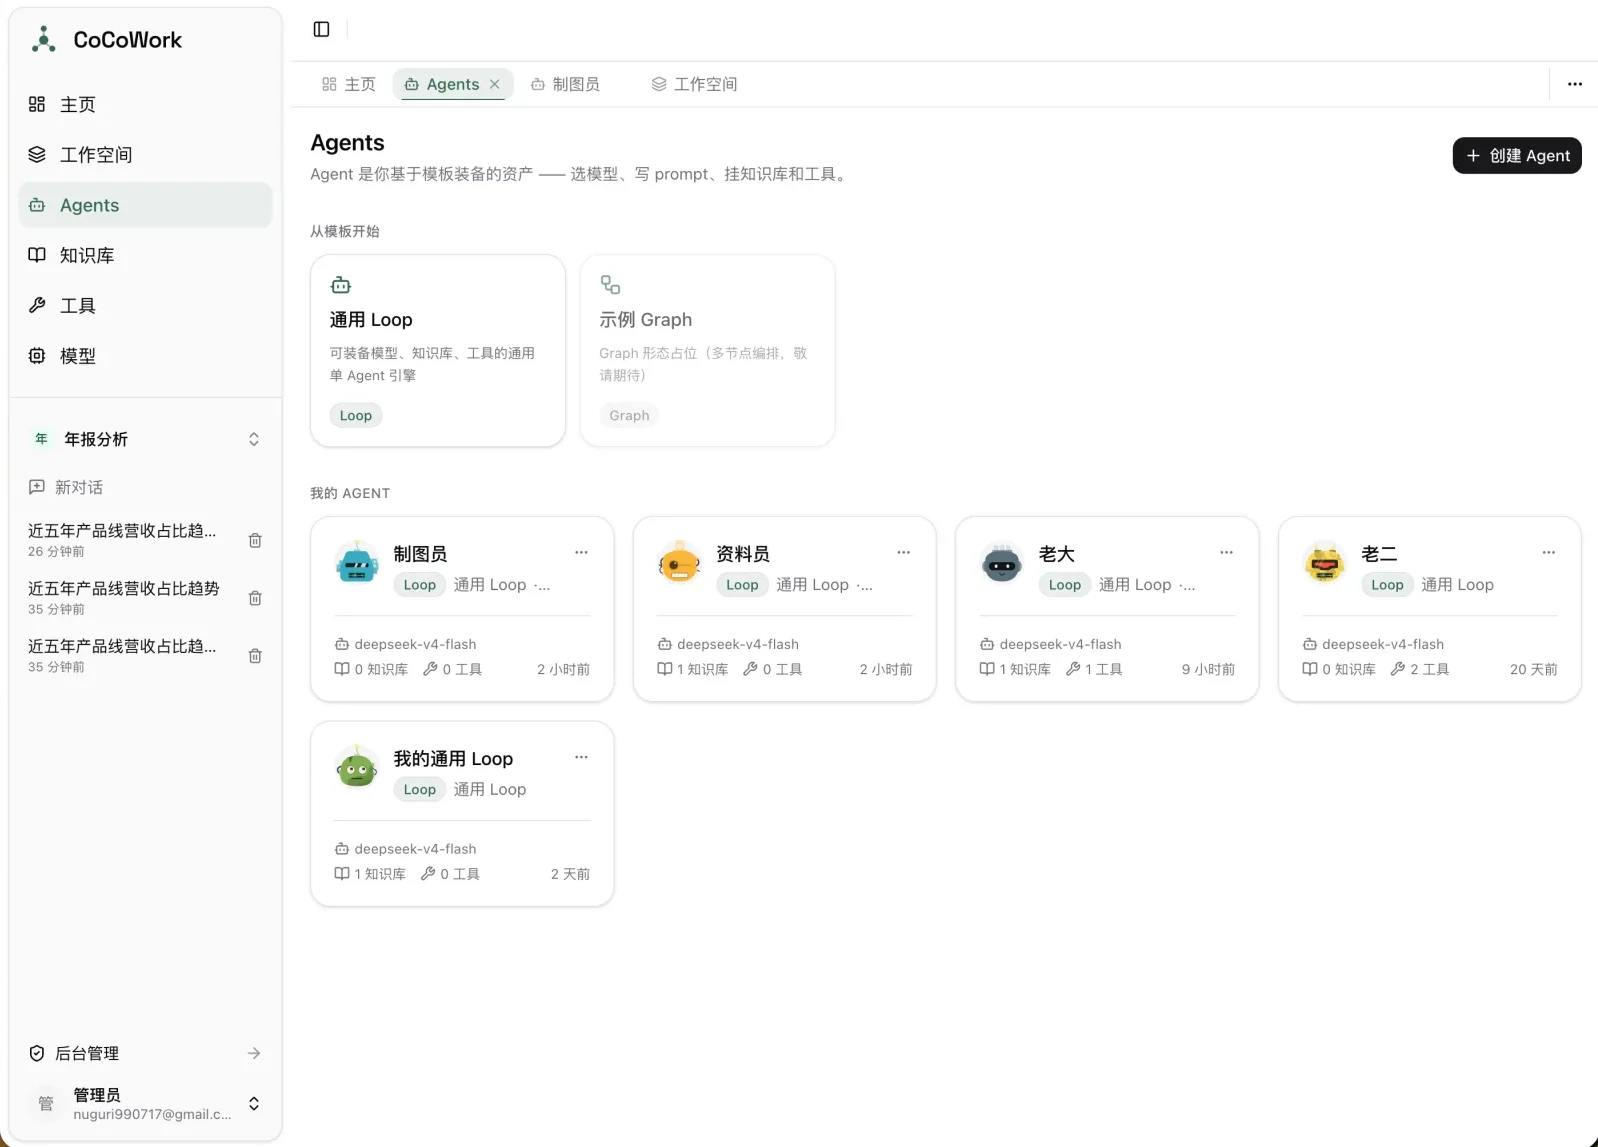The height and width of the screenshot is (1147, 1598).
Task: Open more options for 老二 agent
Action: (1548, 552)
